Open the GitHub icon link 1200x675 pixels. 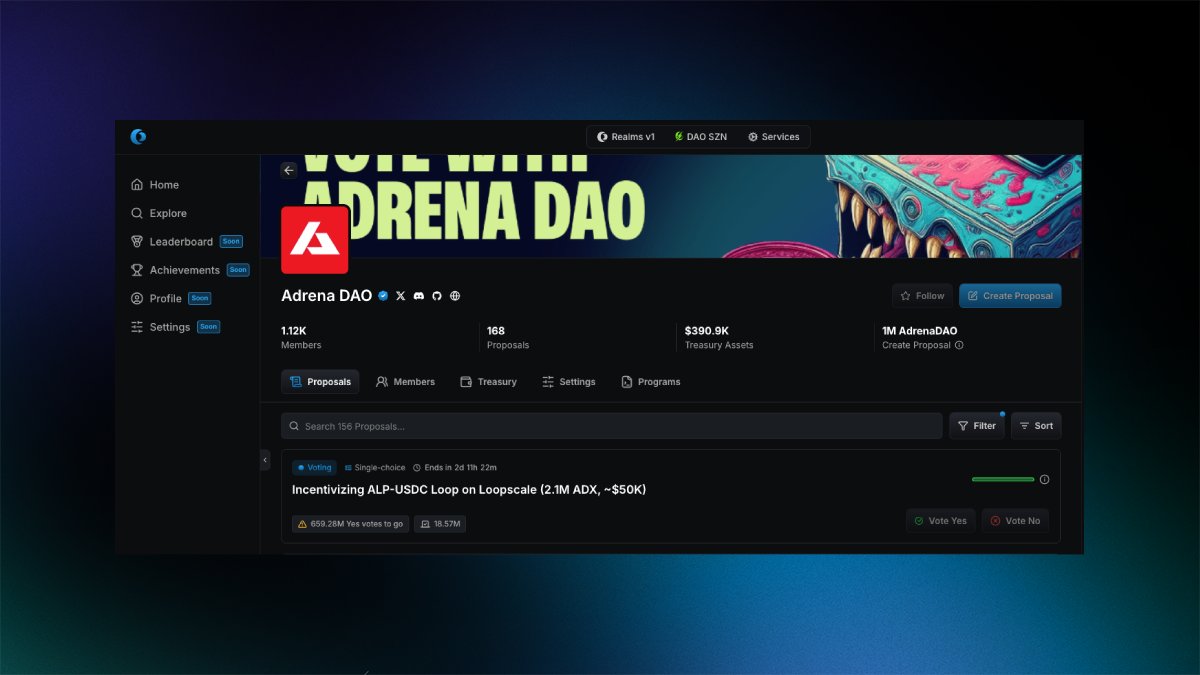[x=437, y=296]
